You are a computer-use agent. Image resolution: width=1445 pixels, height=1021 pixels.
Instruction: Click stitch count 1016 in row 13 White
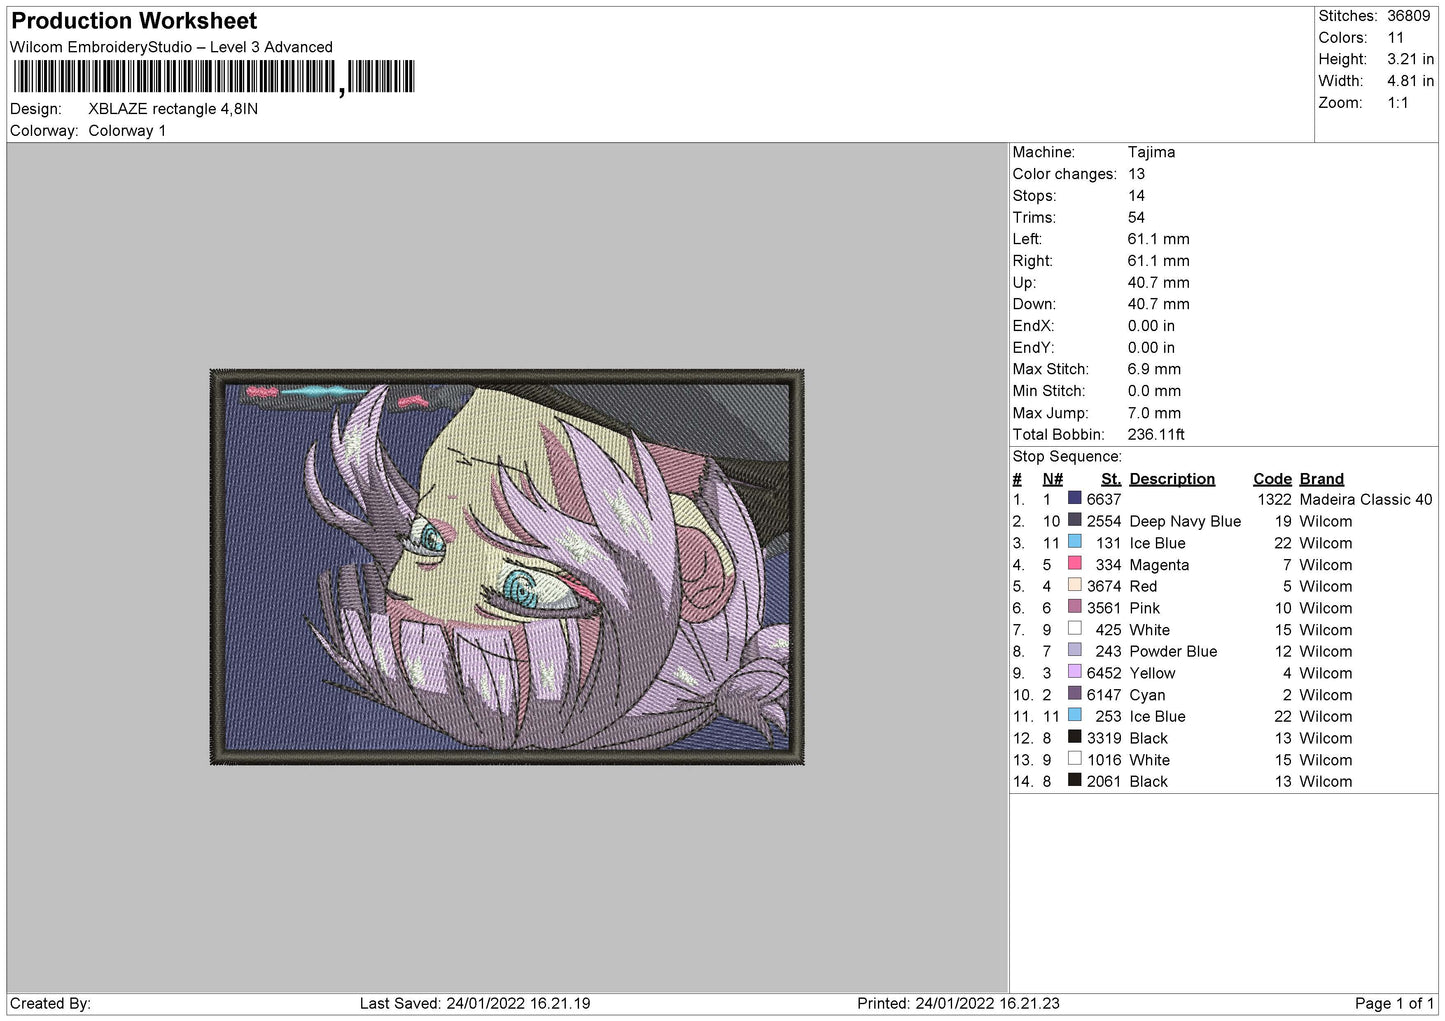pos(1104,760)
